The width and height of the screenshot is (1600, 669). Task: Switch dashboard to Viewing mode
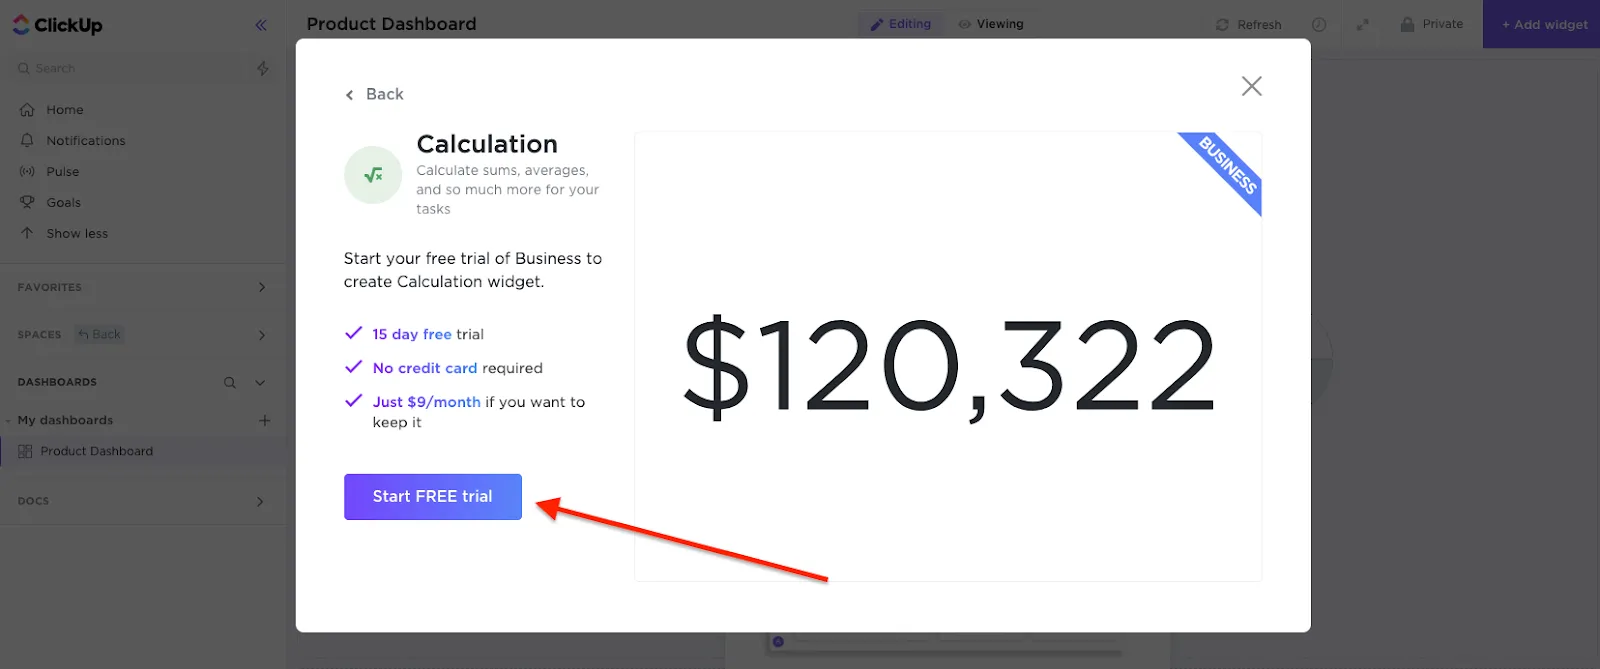991,24
